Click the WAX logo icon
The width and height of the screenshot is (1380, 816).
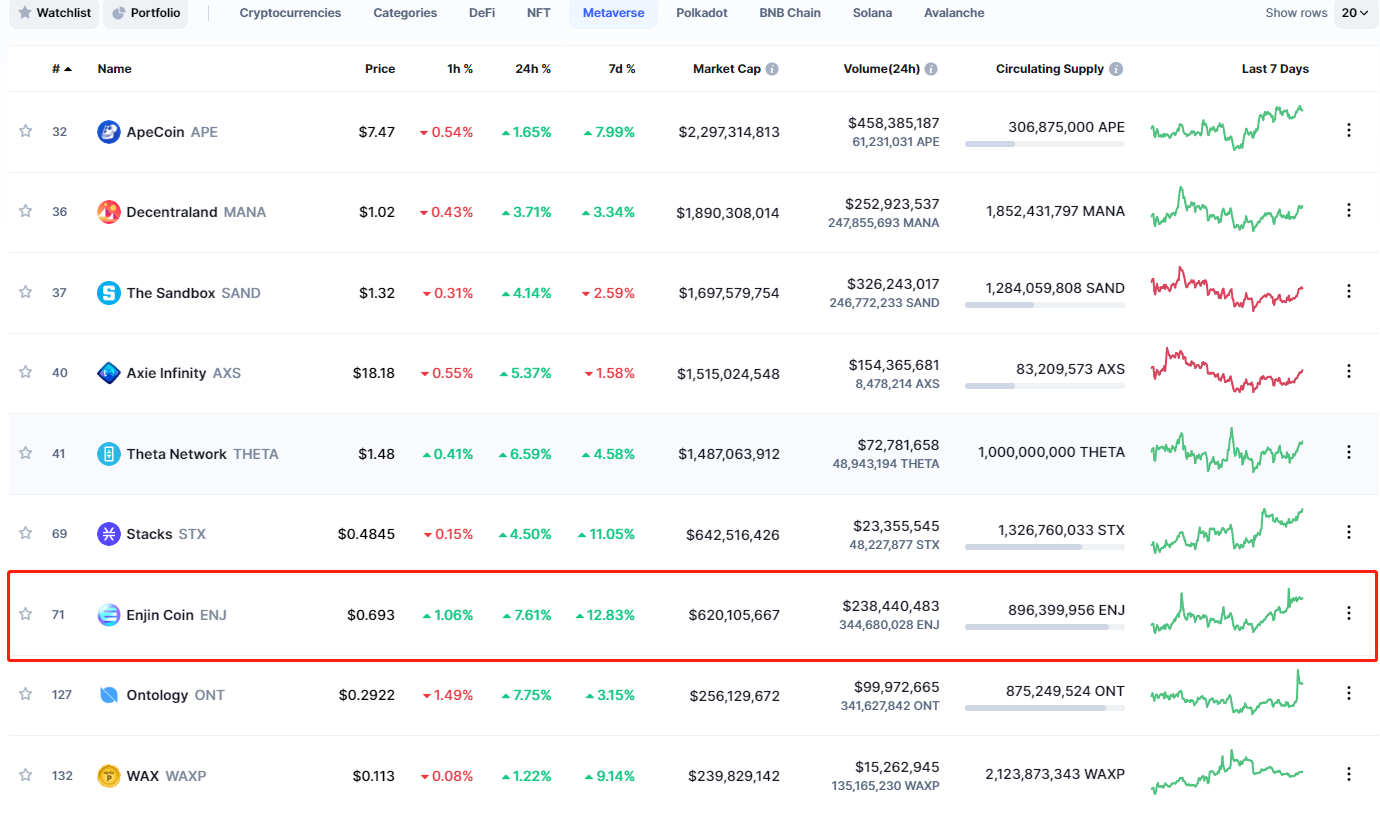click(109, 776)
